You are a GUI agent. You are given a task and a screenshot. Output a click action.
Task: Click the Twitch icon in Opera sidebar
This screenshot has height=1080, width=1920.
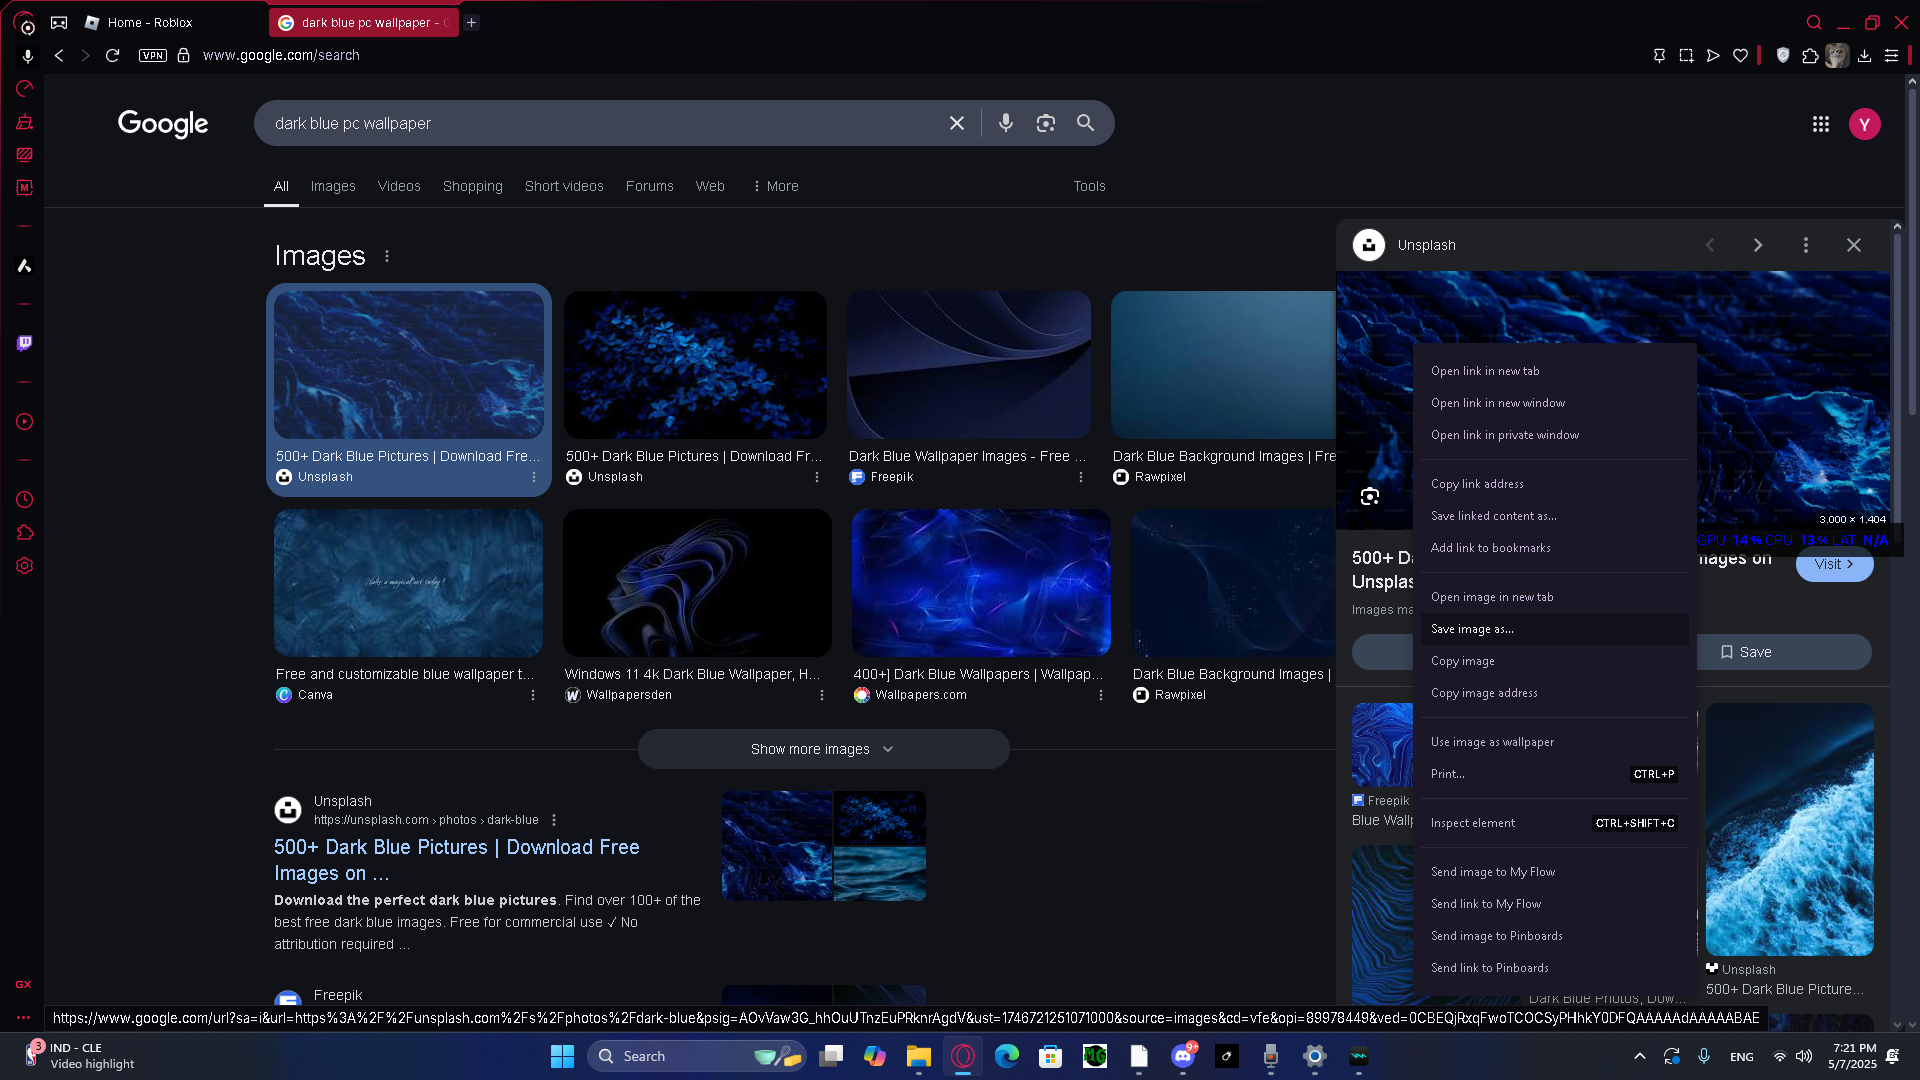tap(24, 343)
